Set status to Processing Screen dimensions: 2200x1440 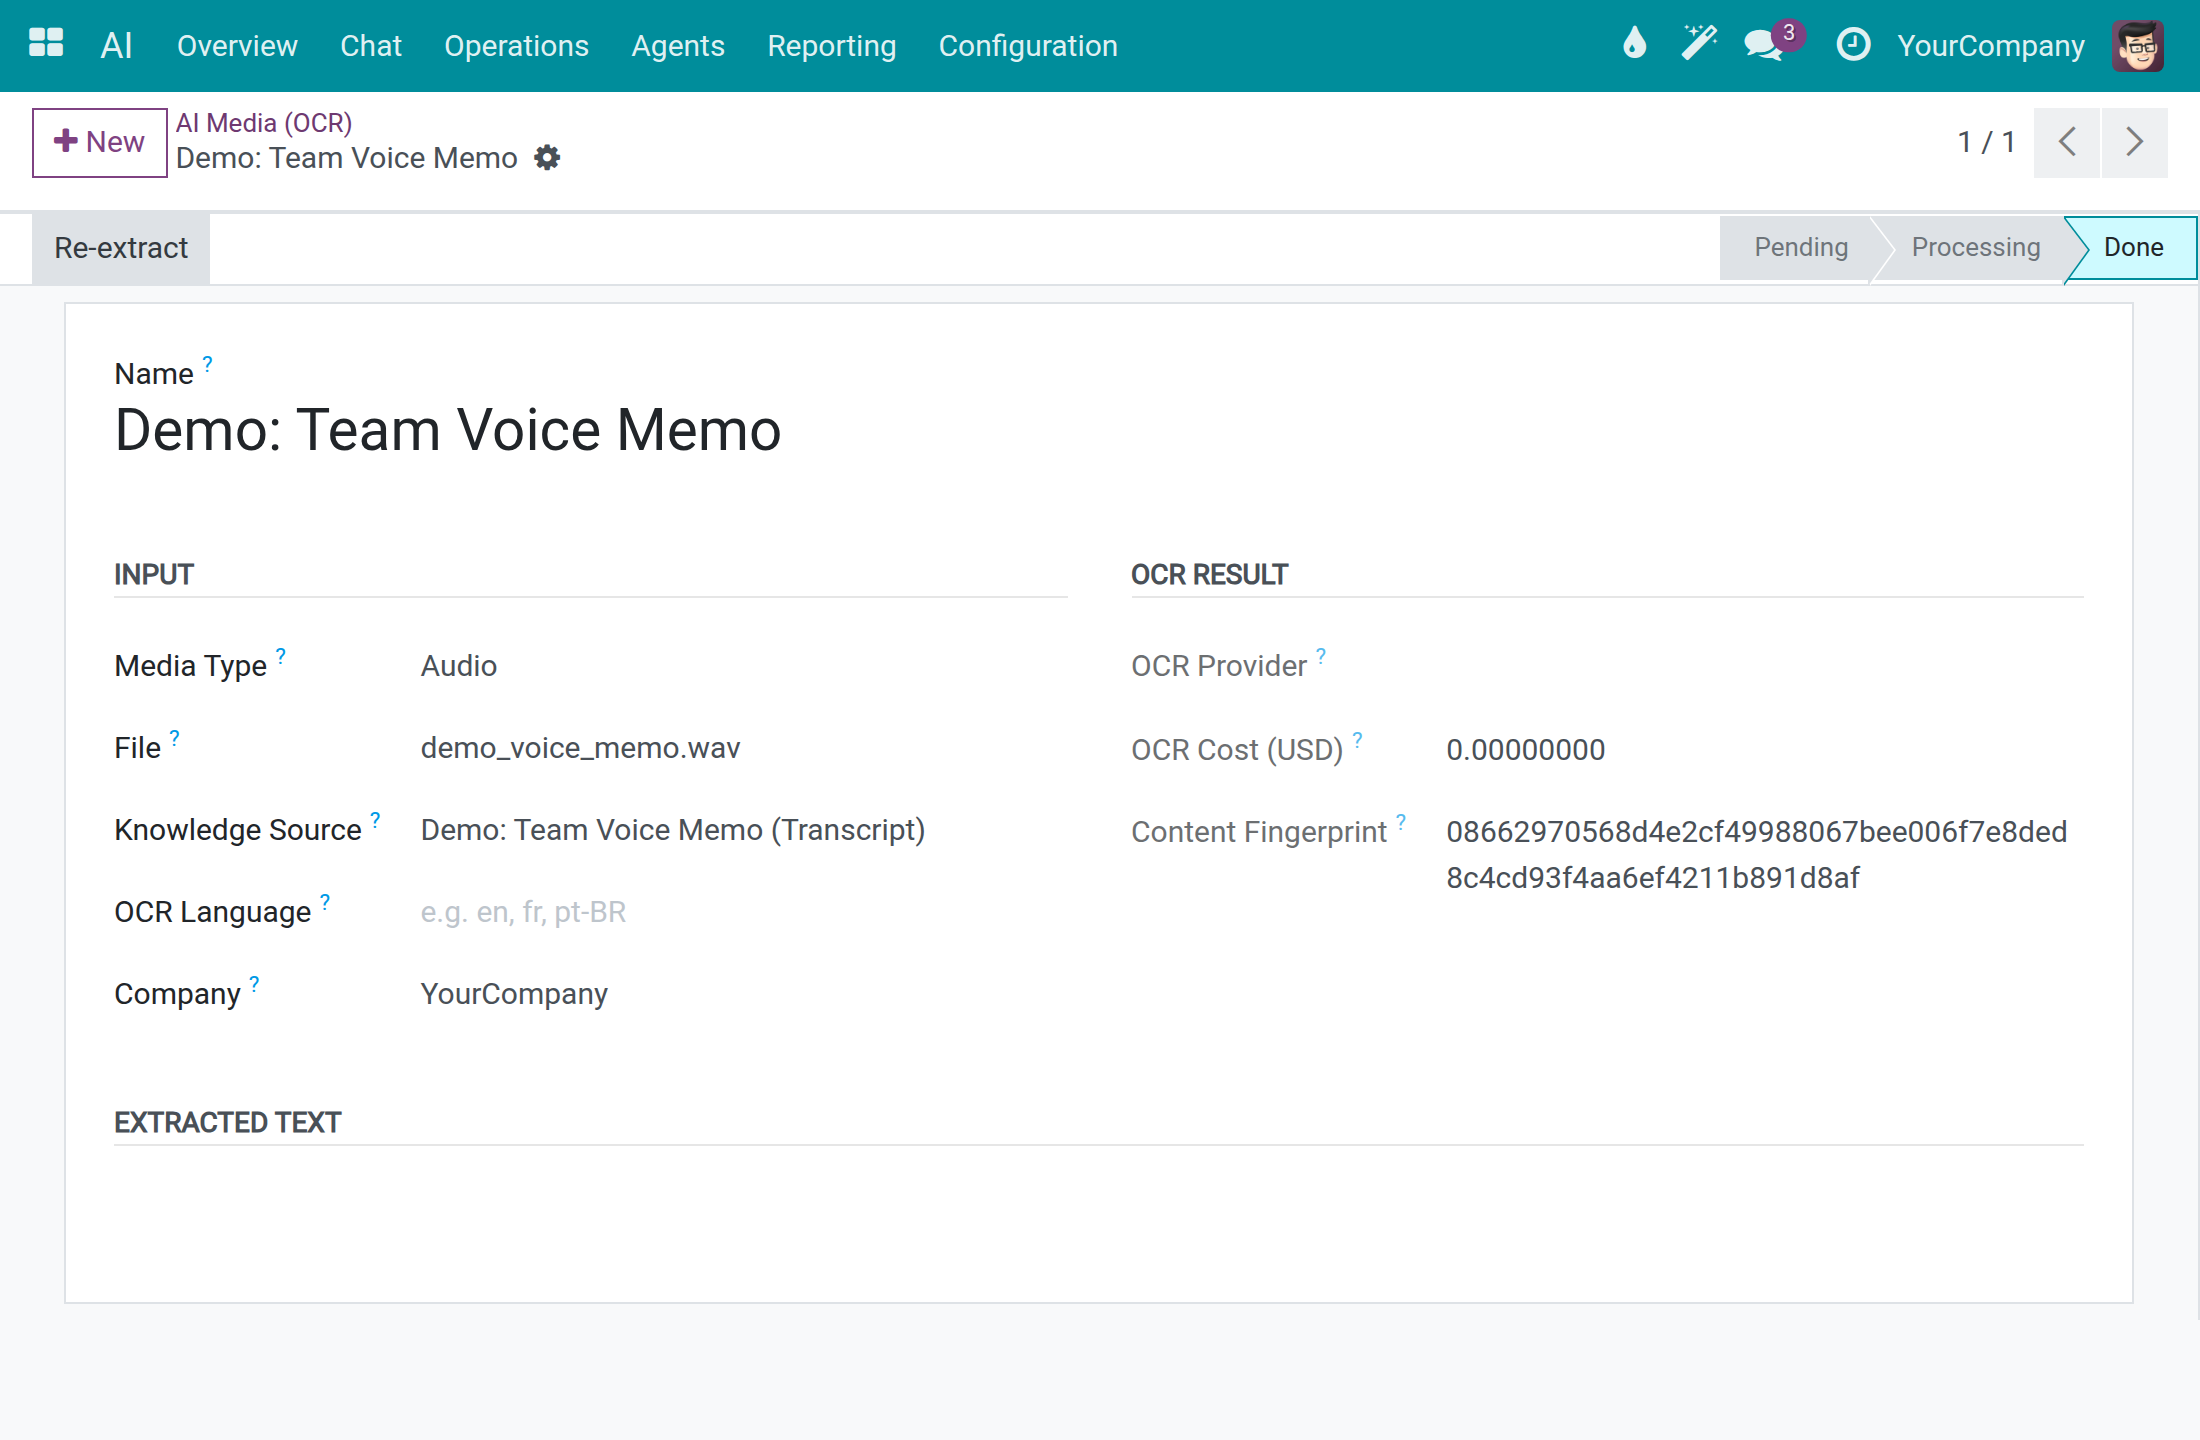[1975, 248]
